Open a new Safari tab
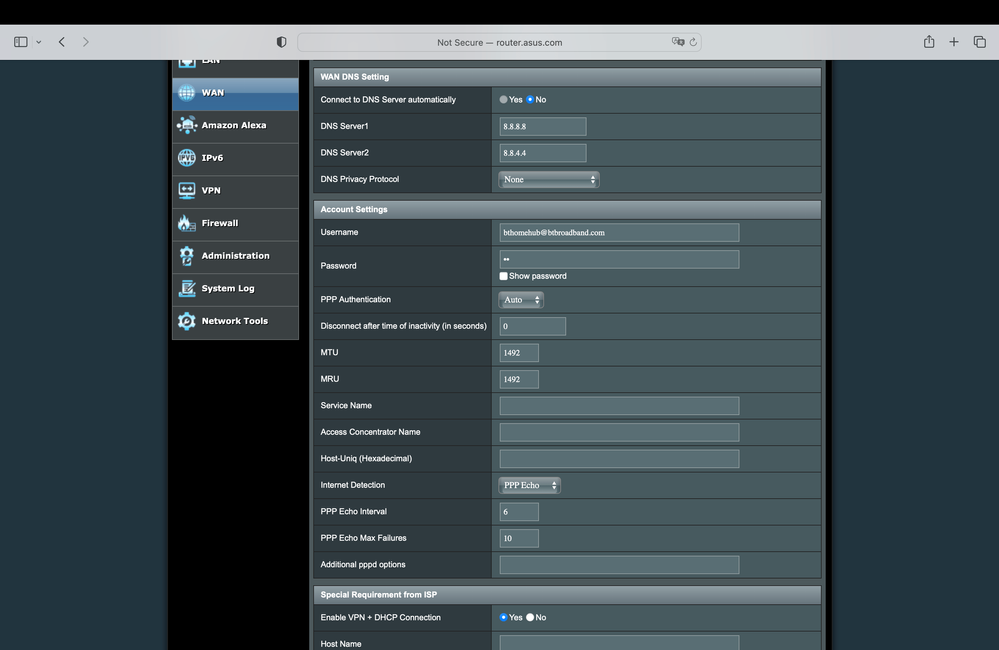This screenshot has height=650, width=999. tap(954, 42)
